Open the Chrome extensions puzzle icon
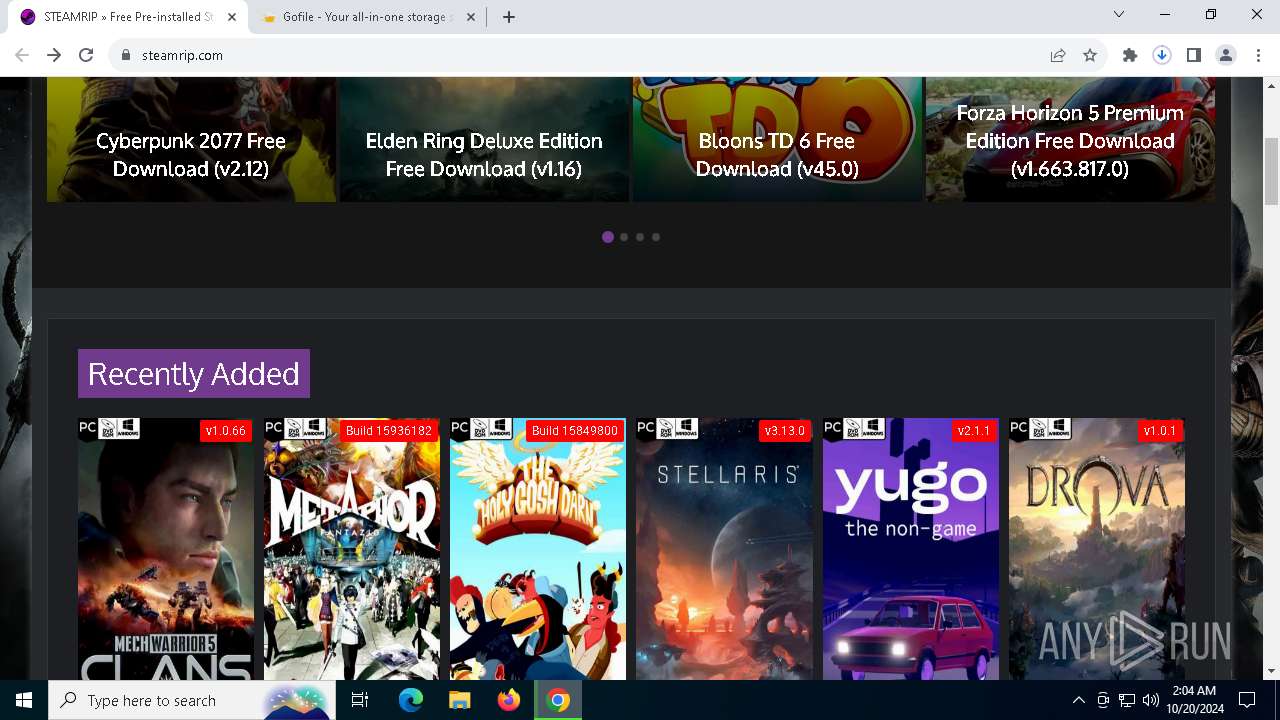The width and height of the screenshot is (1280, 720). pyautogui.click(x=1130, y=55)
